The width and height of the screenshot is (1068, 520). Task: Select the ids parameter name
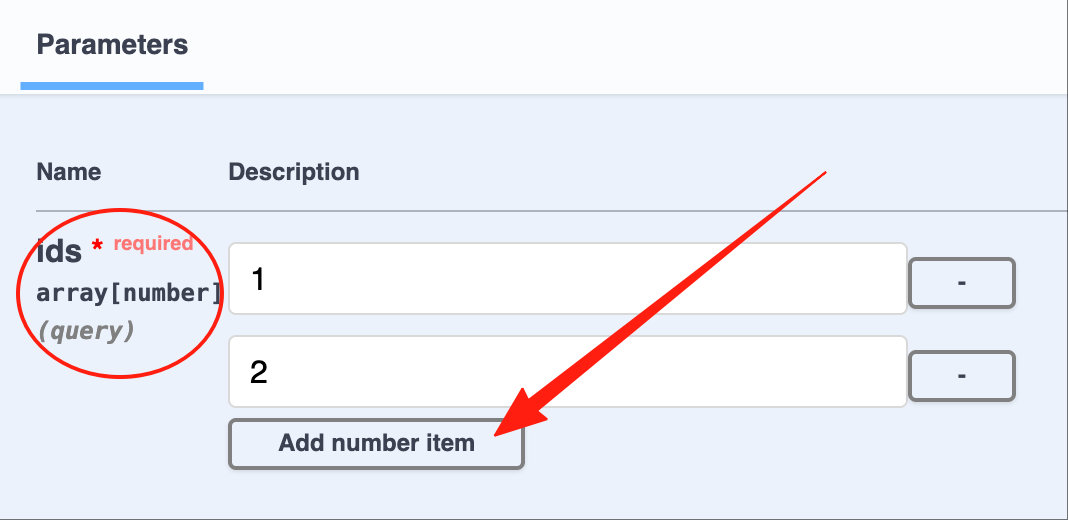(x=59, y=252)
